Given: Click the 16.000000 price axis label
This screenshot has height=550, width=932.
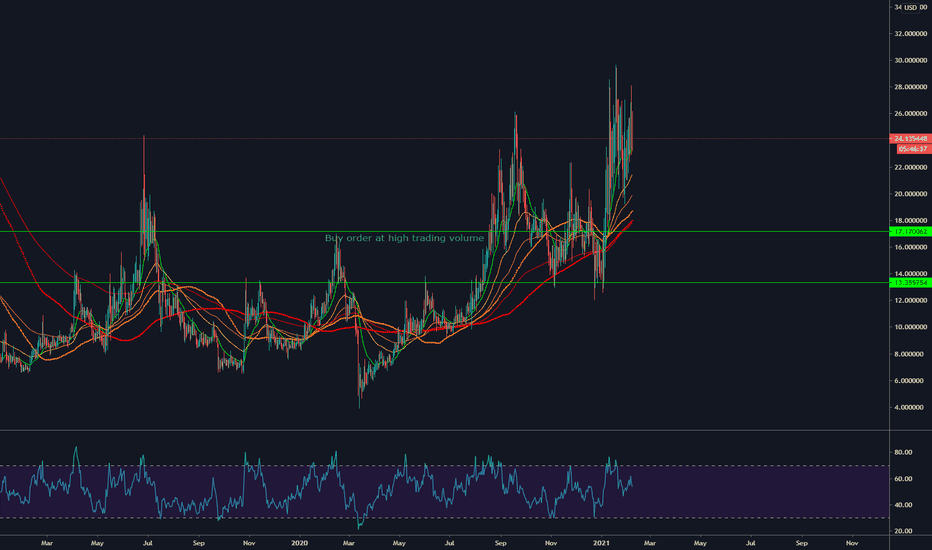Looking at the screenshot, I should (x=911, y=247).
